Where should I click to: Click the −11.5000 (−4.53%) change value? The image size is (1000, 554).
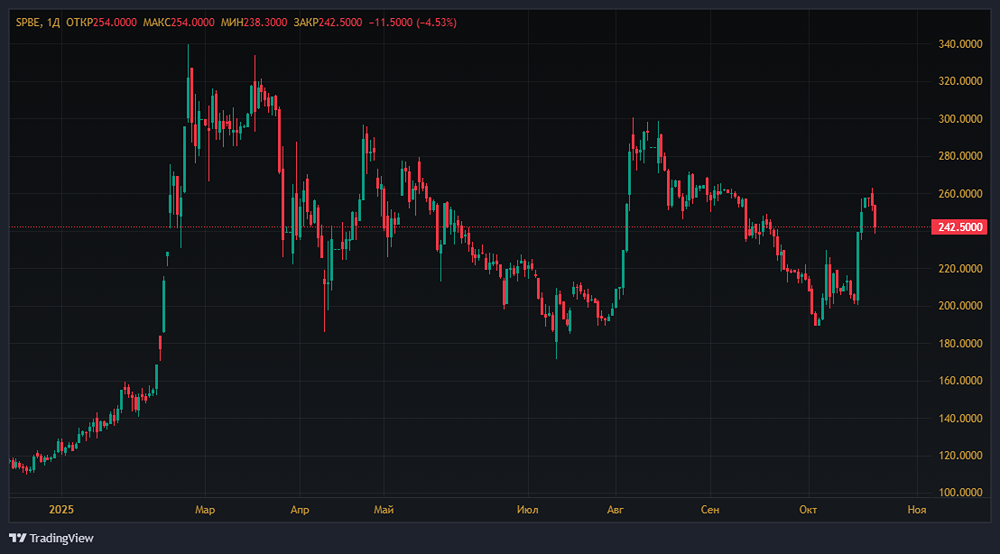pos(413,22)
